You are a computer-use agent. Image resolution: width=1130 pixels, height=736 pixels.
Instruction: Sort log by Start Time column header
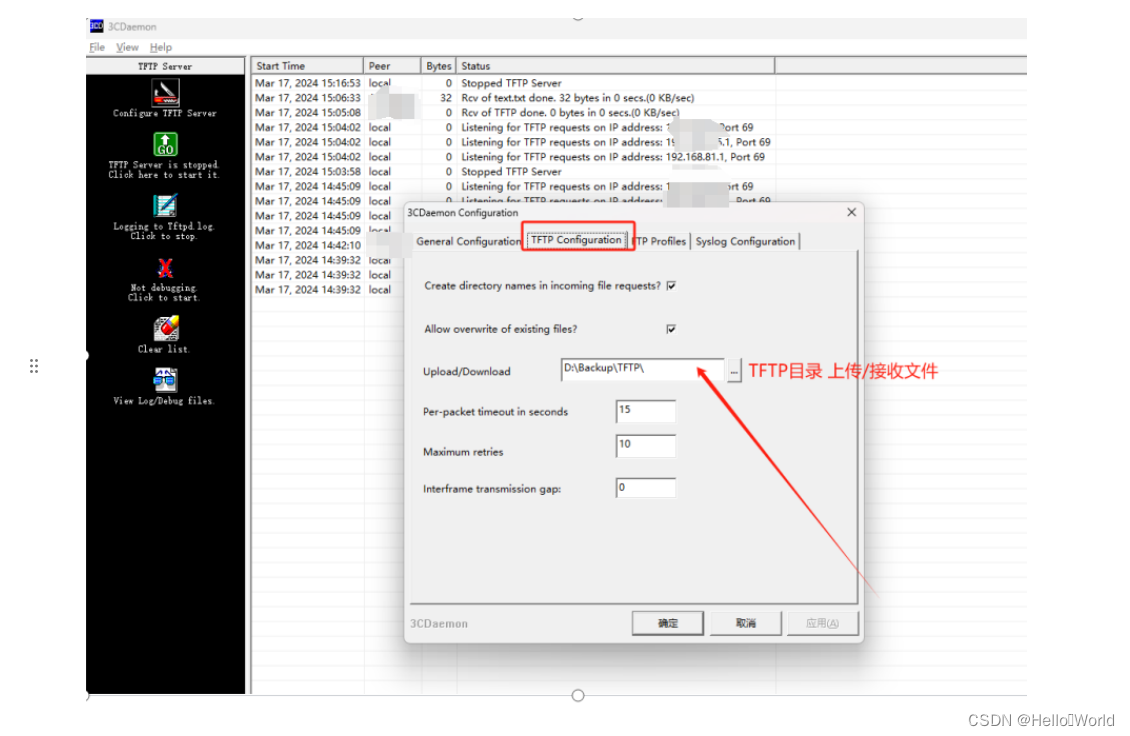(x=307, y=66)
